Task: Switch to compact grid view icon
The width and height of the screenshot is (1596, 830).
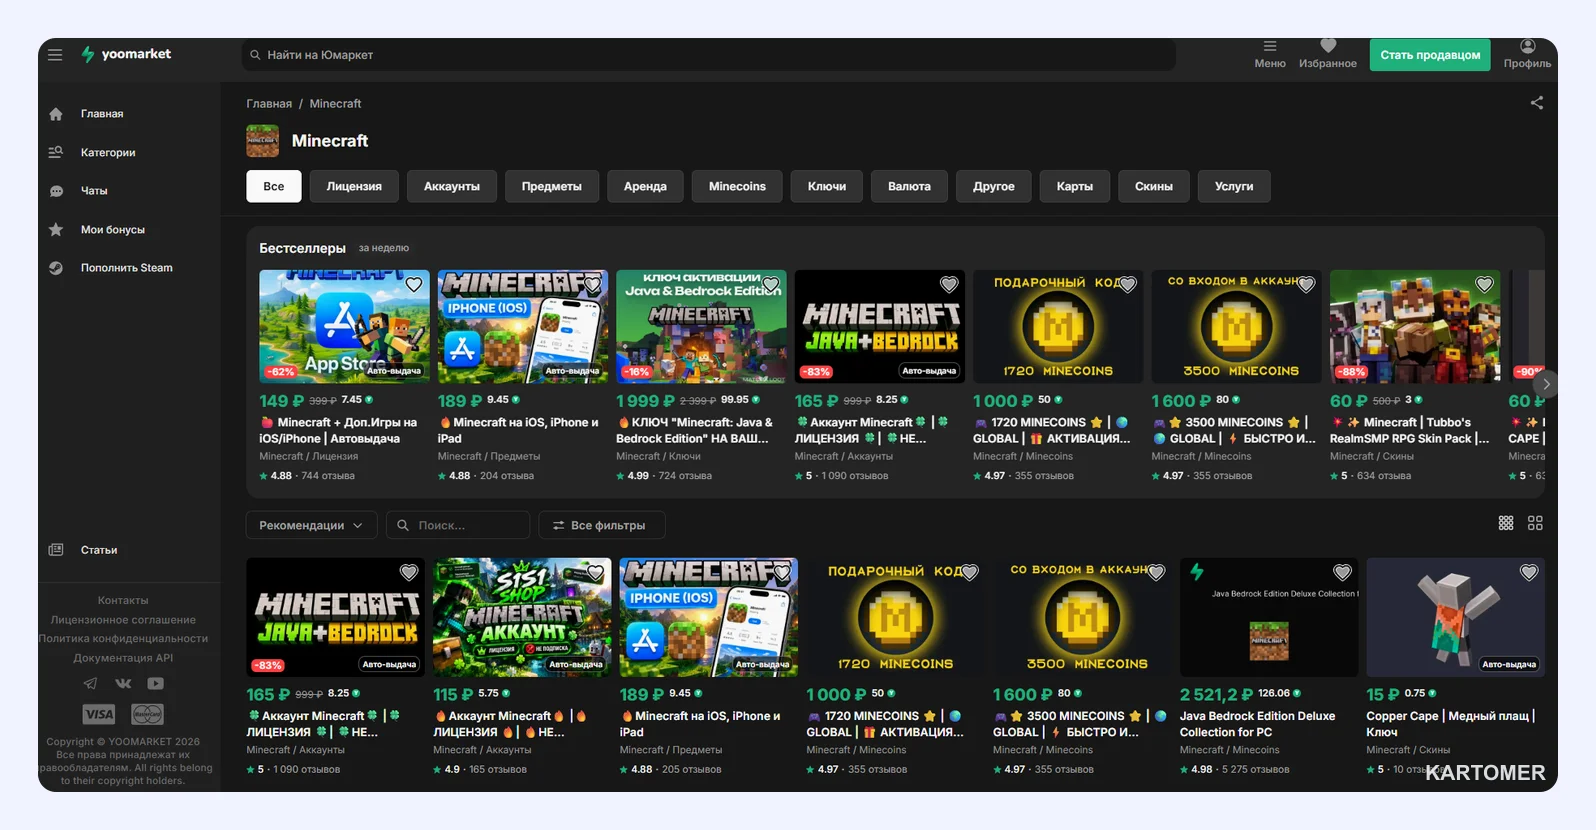Action: click(x=1506, y=523)
